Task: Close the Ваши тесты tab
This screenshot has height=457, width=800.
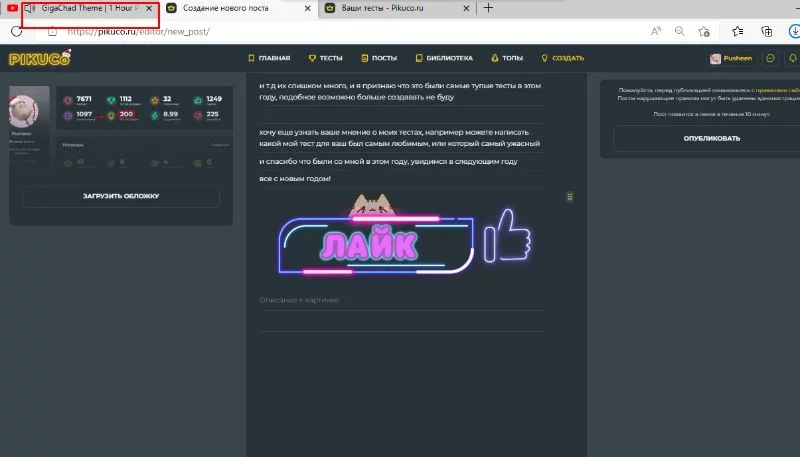Action: click(x=466, y=9)
